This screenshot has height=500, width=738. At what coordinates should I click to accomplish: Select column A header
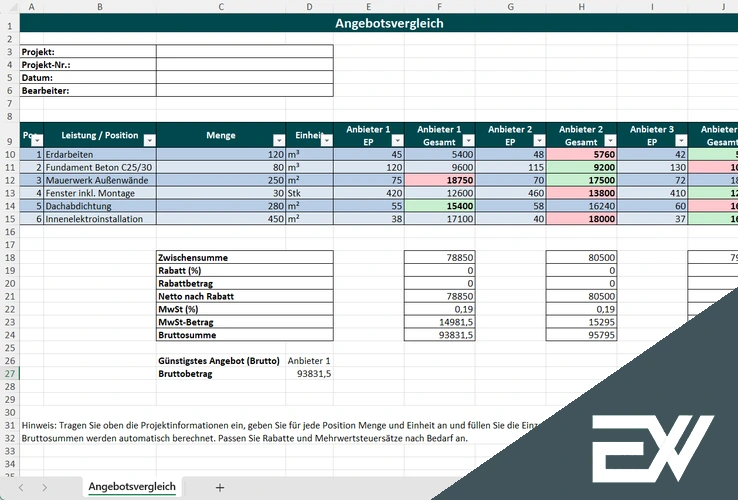coord(32,7)
